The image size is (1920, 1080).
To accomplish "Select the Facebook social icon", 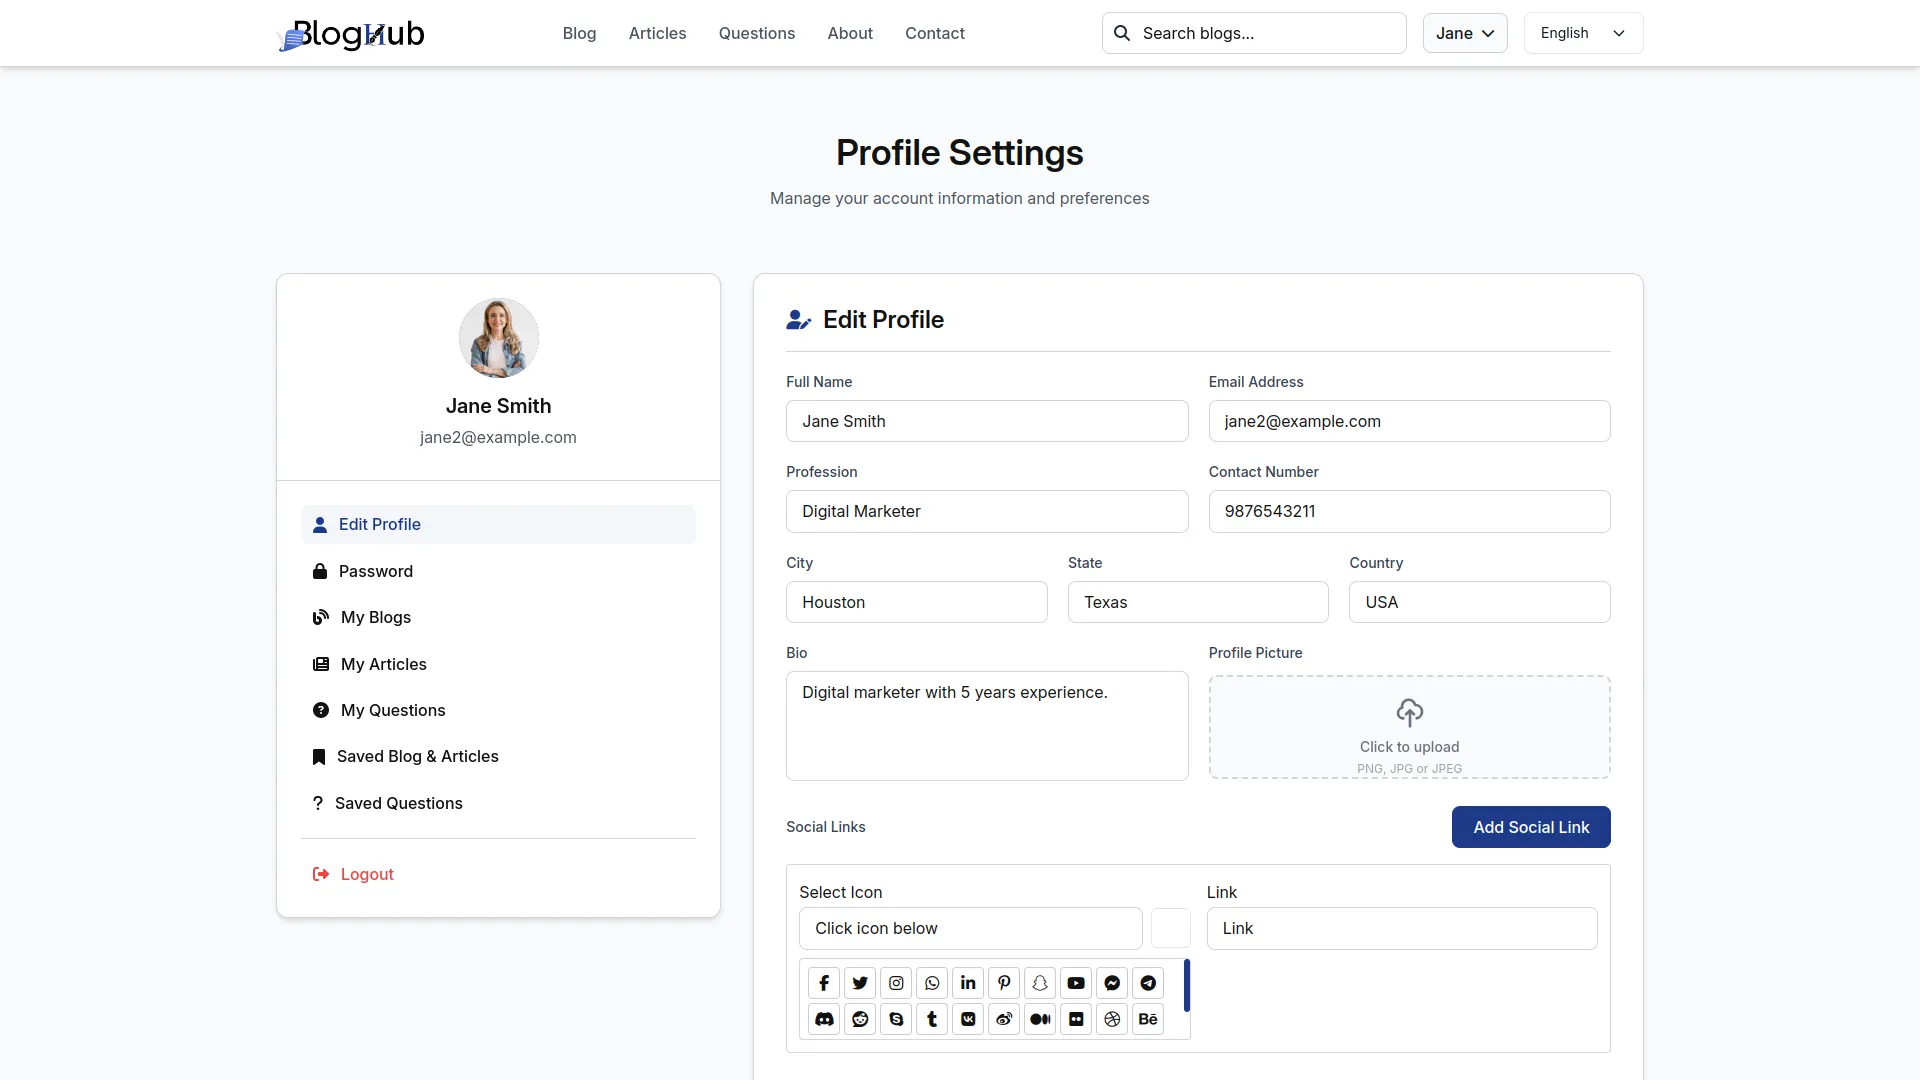I will (x=824, y=983).
